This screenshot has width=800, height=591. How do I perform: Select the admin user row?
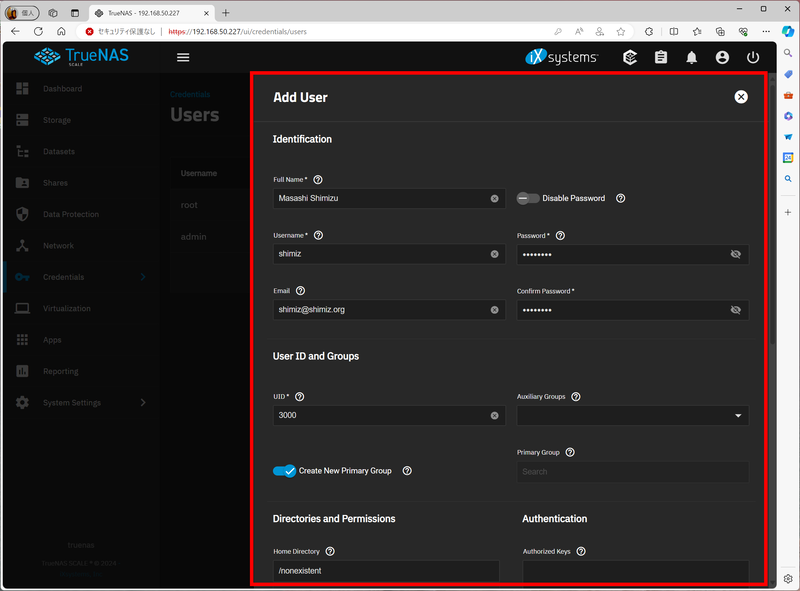click(210, 237)
